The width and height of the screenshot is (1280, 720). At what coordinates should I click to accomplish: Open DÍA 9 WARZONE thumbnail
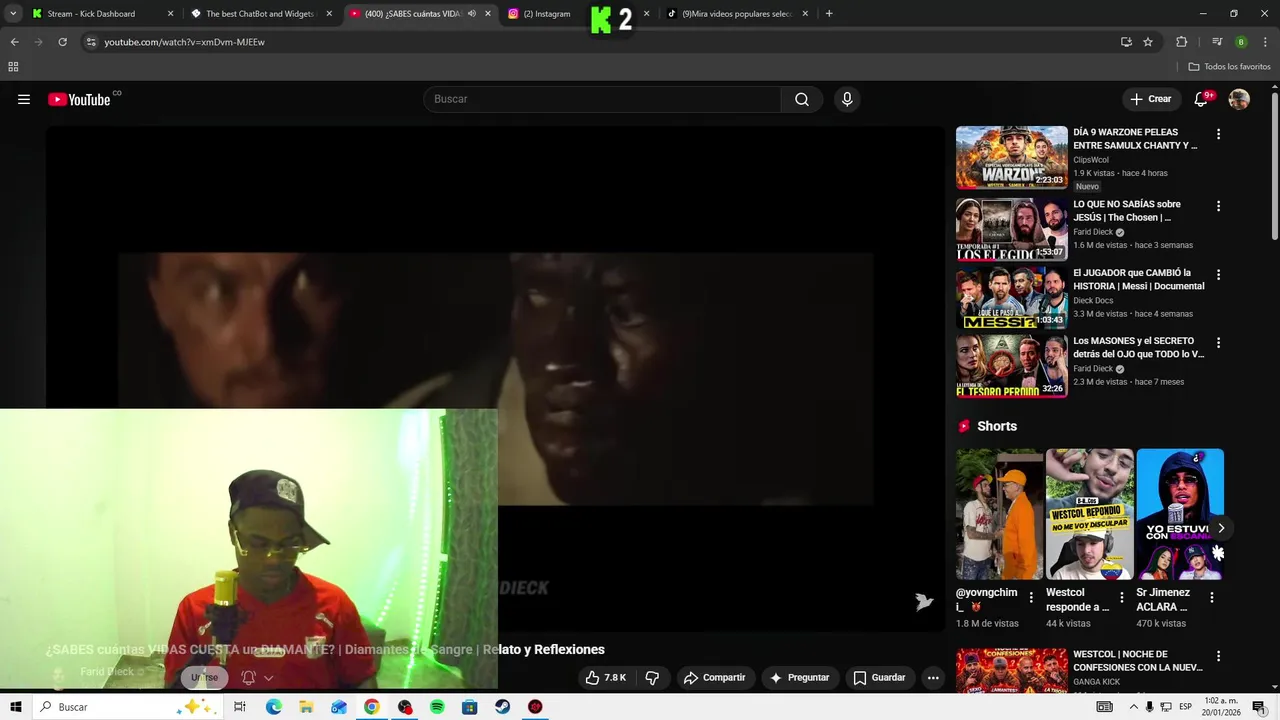point(1012,157)
